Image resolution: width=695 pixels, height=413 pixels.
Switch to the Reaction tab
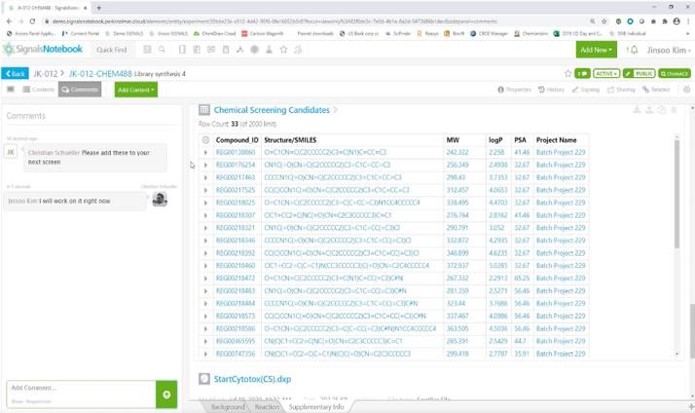(267, 407)
